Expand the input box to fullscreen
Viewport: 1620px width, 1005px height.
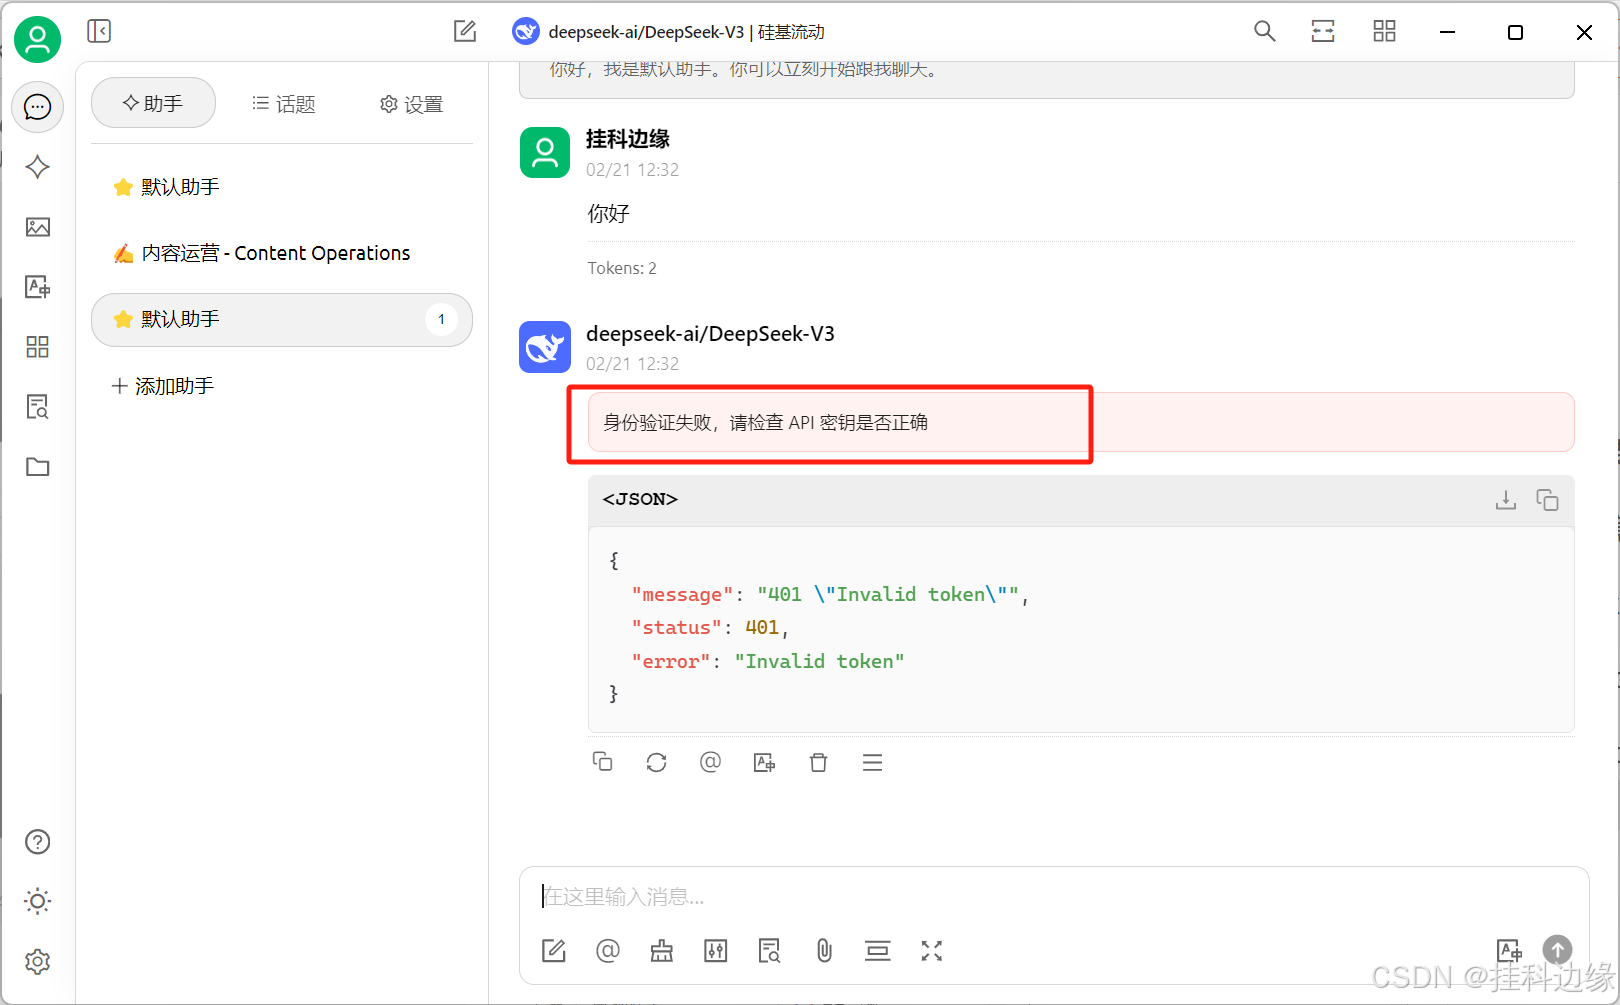932,950
